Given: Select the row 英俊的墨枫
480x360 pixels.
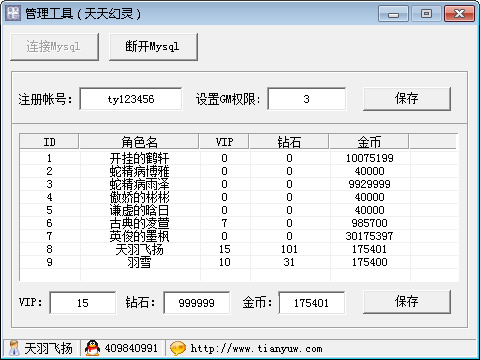Looking at the screenshot, I should [x=239, y=236].
